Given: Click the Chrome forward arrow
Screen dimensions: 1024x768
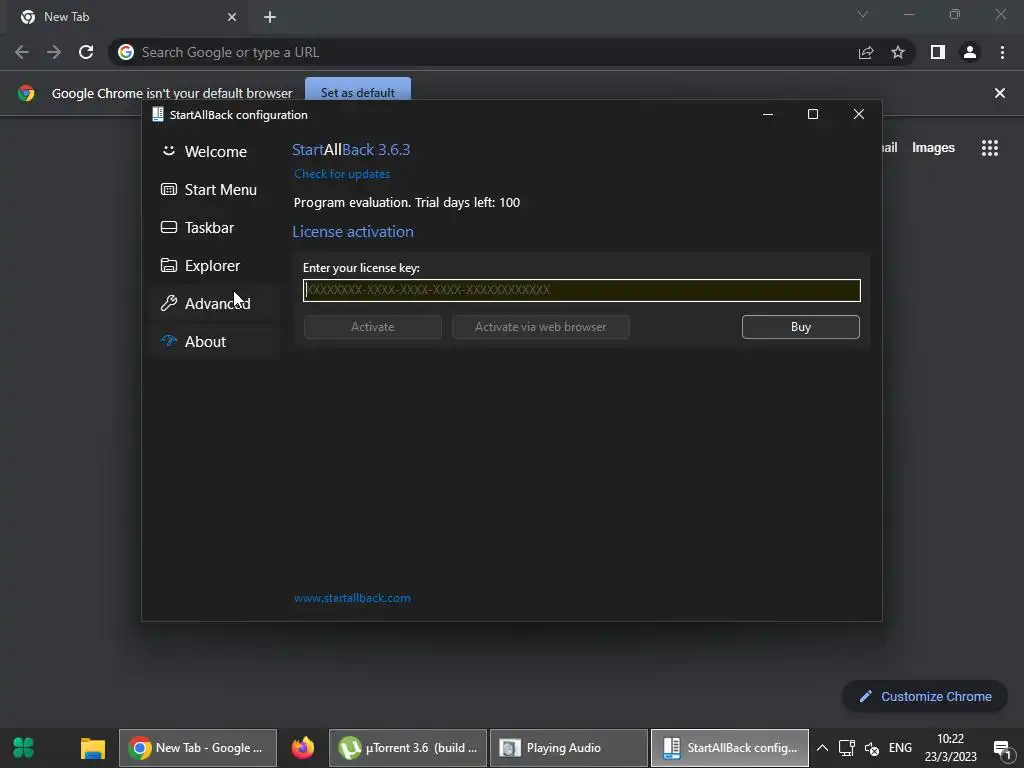Looking at the screenshot, I should 54,52.
